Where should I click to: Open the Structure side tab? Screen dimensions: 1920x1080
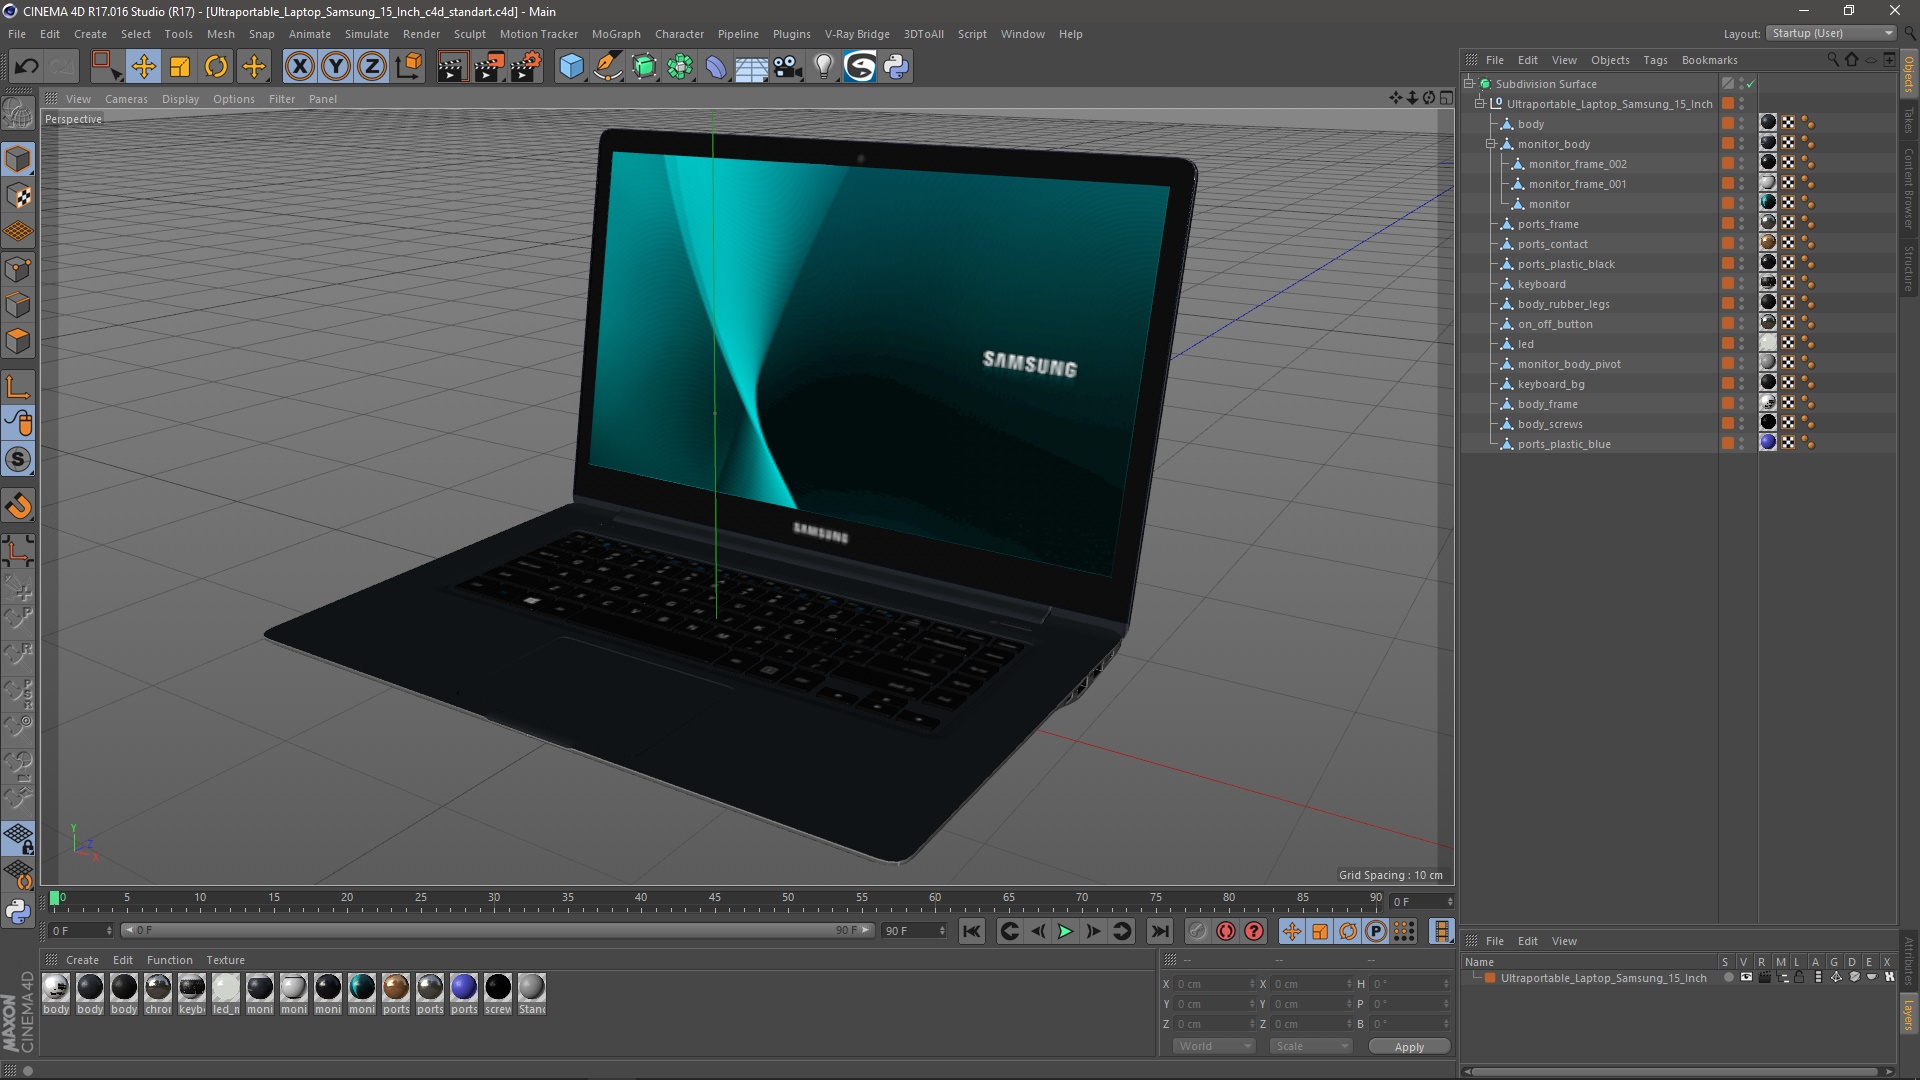point(1909,267)
